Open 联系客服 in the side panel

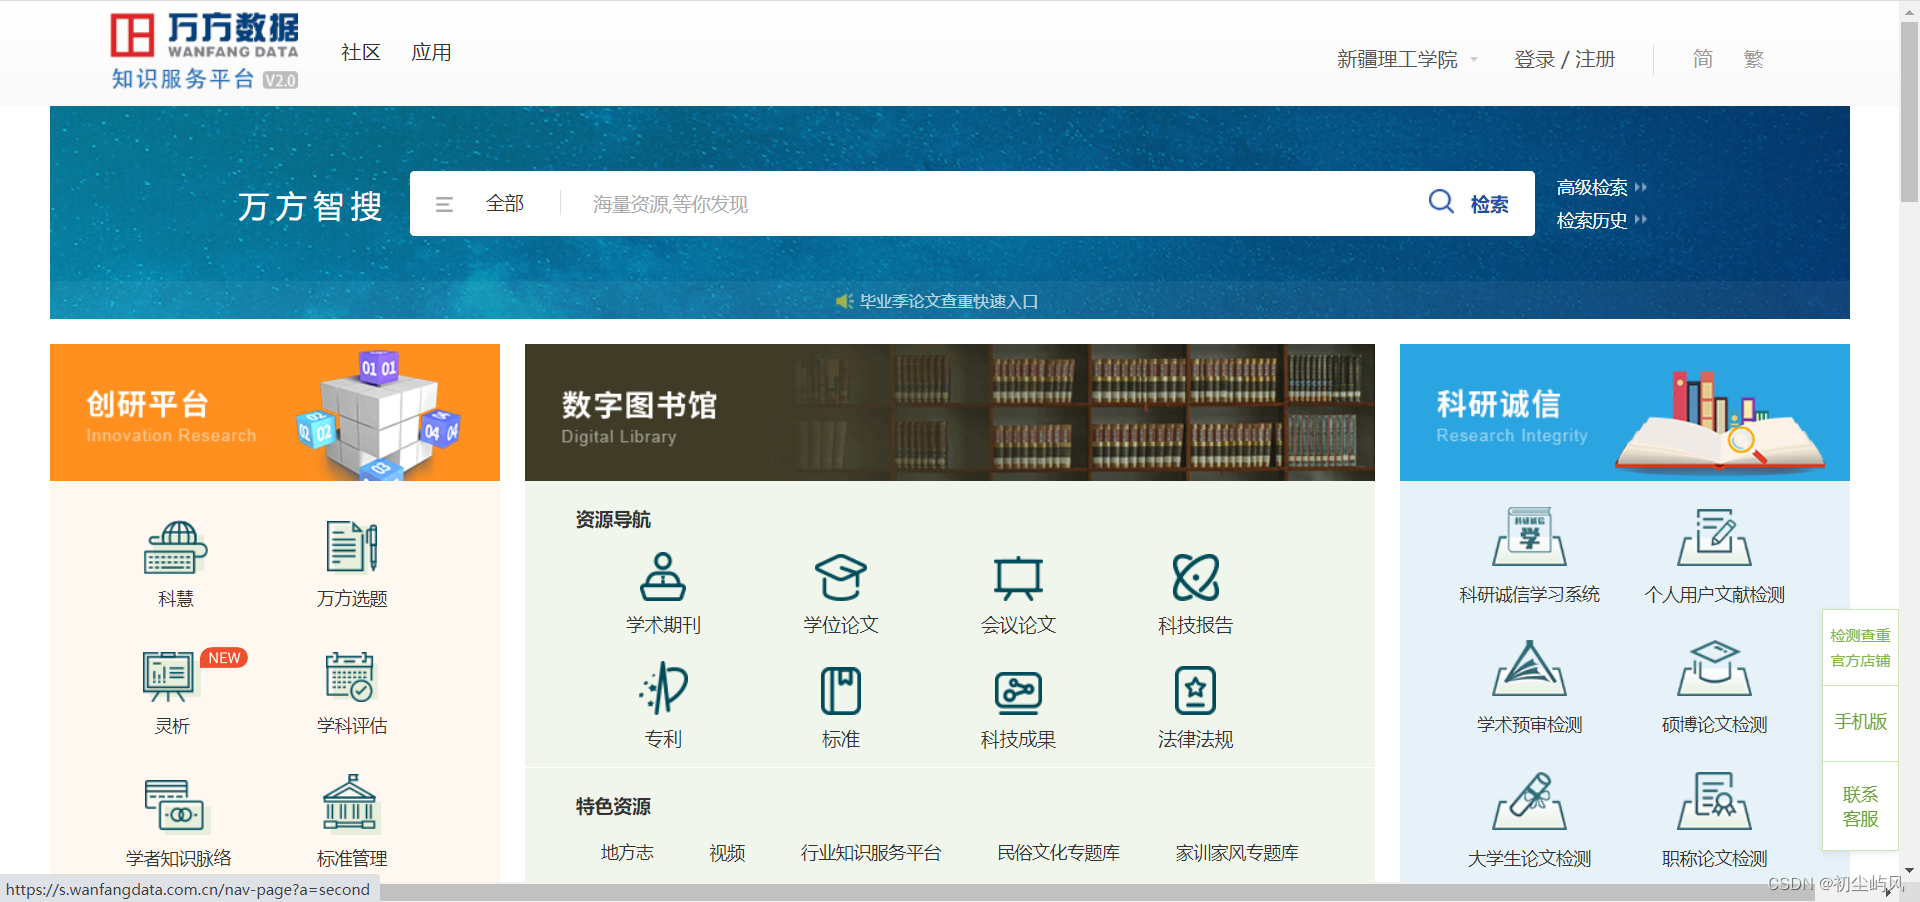pyautogui.click(x=1860, y=806)
